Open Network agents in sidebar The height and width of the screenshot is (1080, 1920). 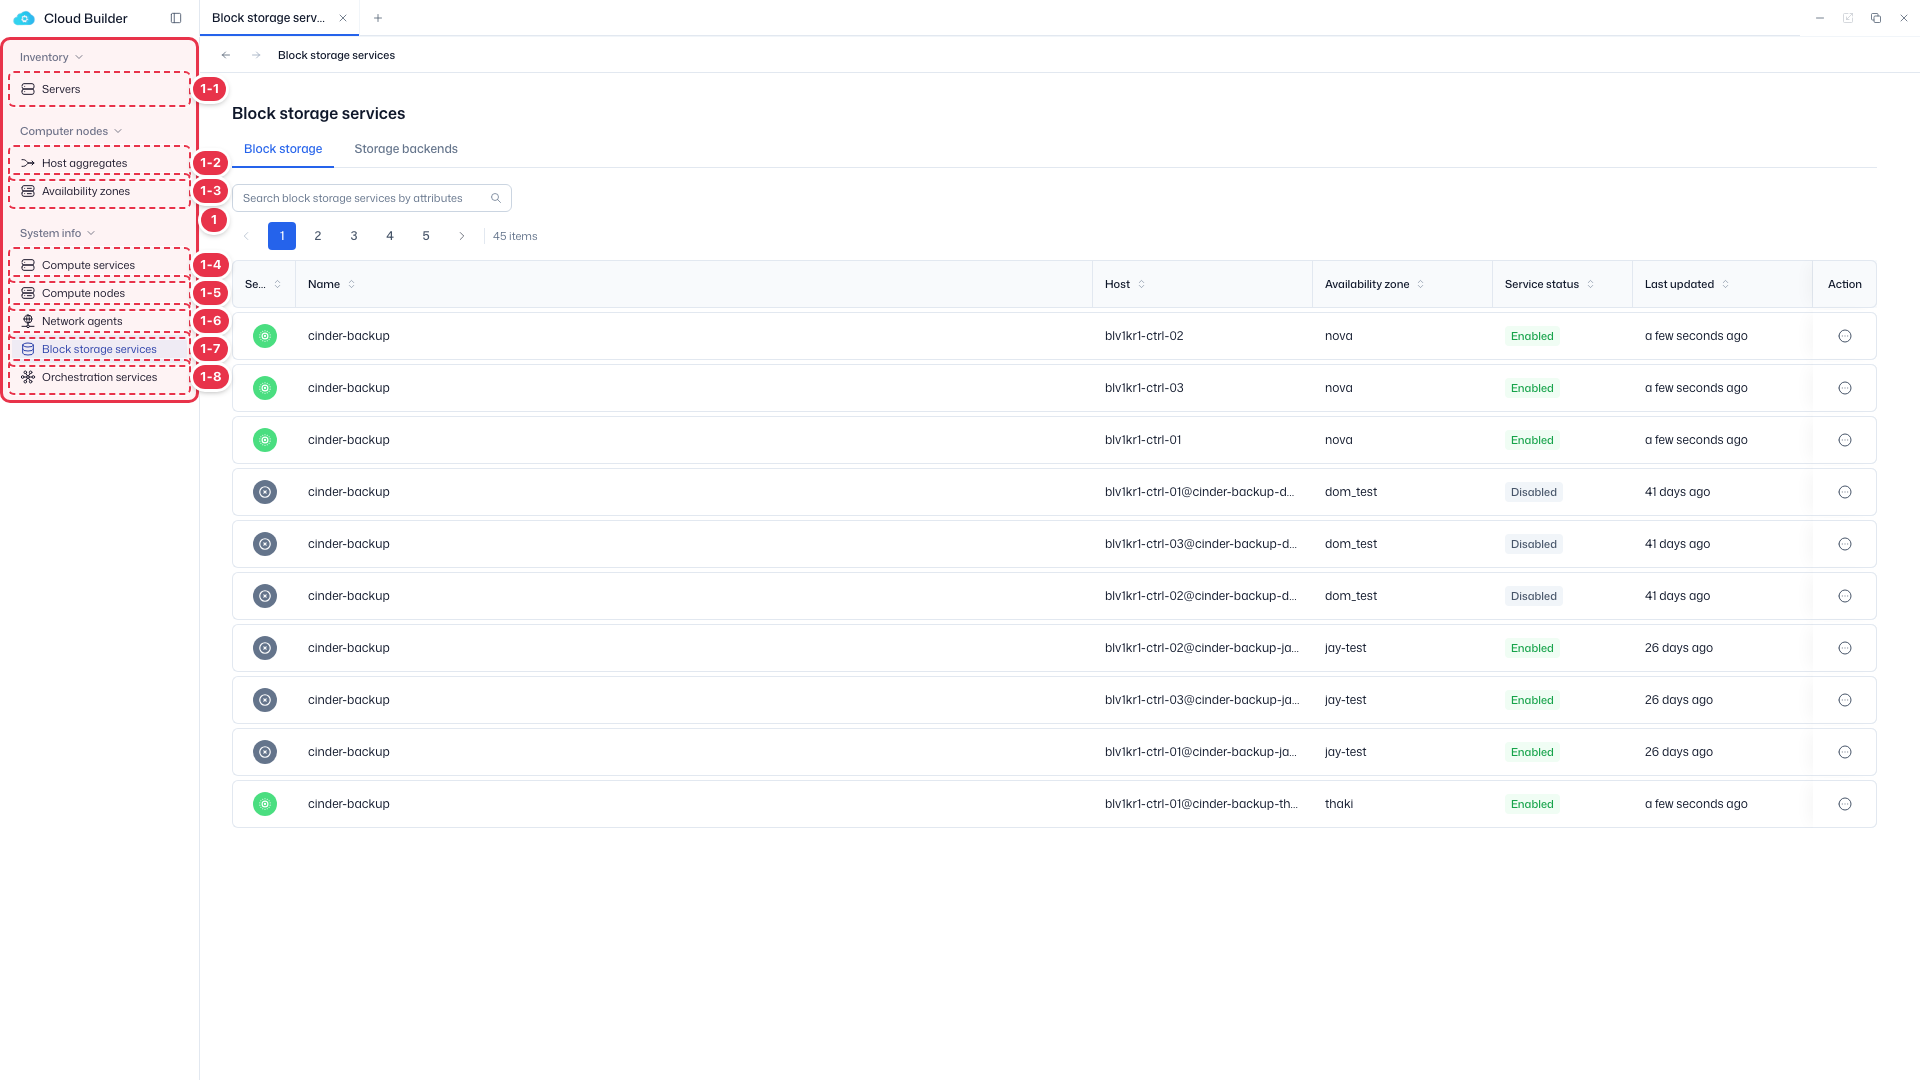click(99, 321)
